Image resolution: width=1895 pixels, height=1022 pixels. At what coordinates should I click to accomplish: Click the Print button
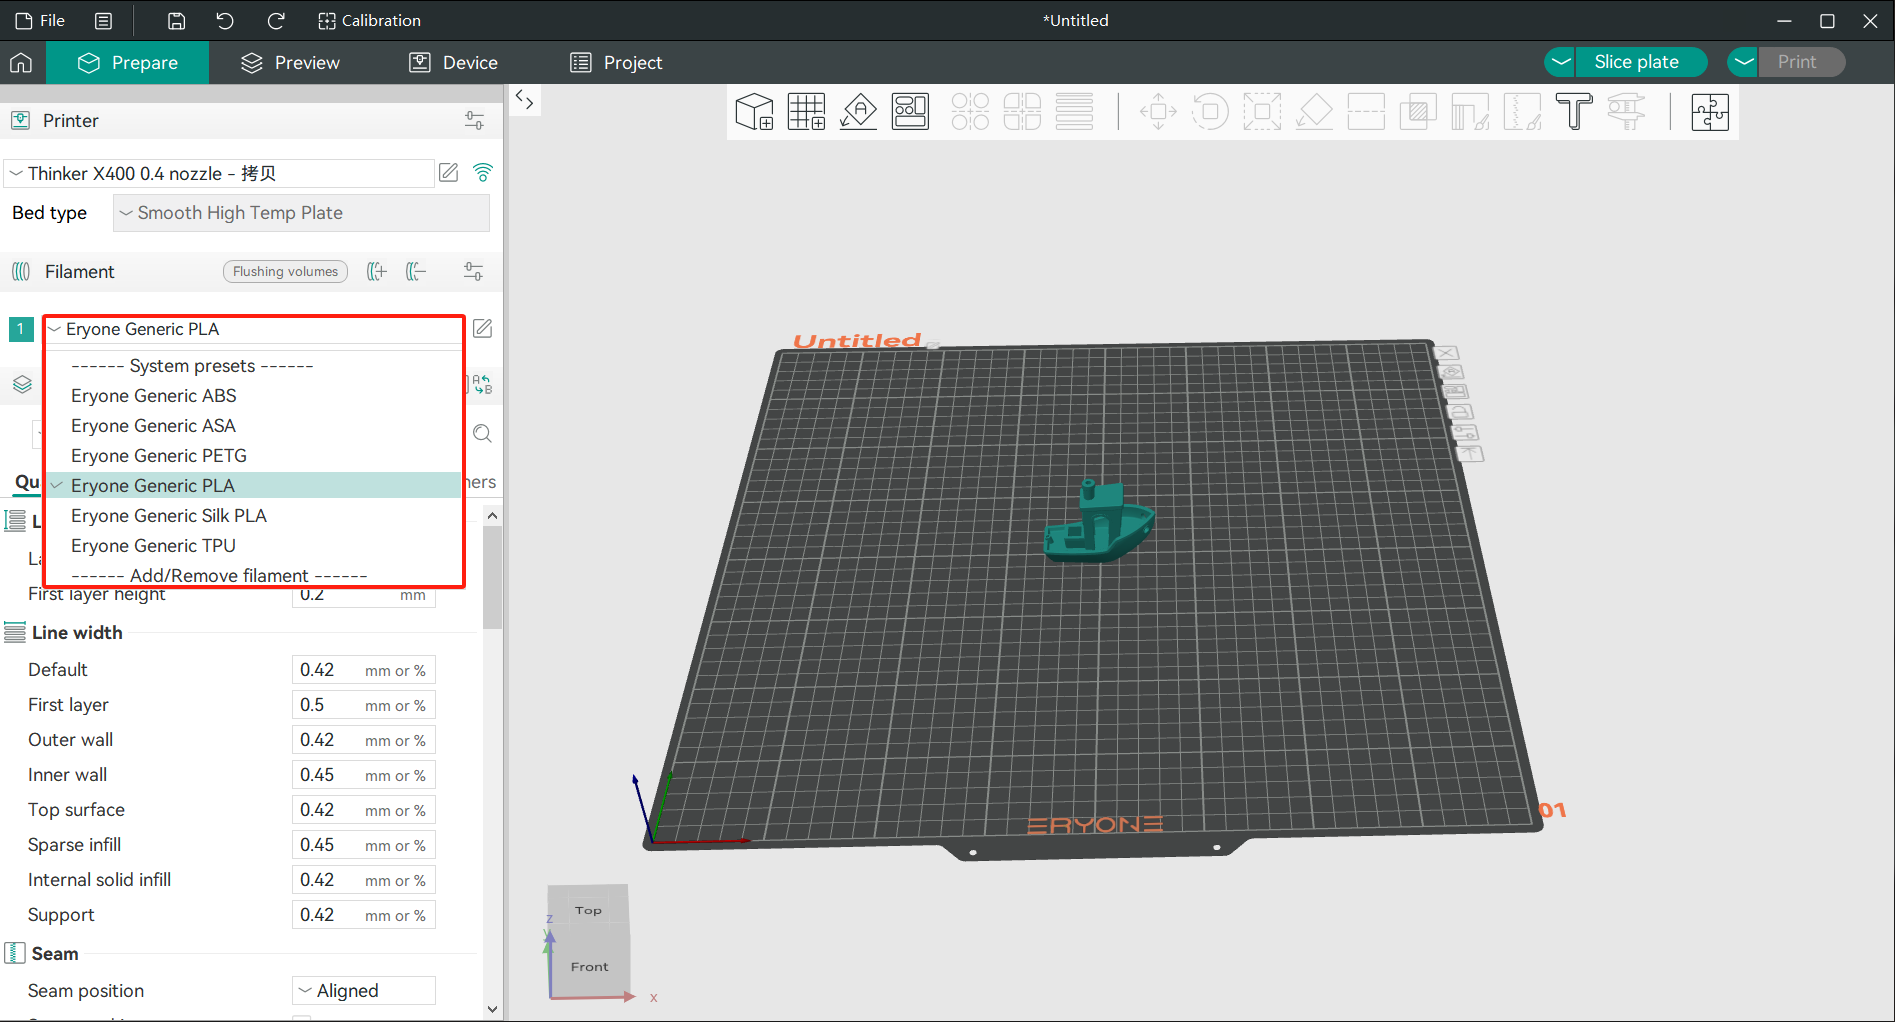pyautogui.click(x=1802, y=62)
